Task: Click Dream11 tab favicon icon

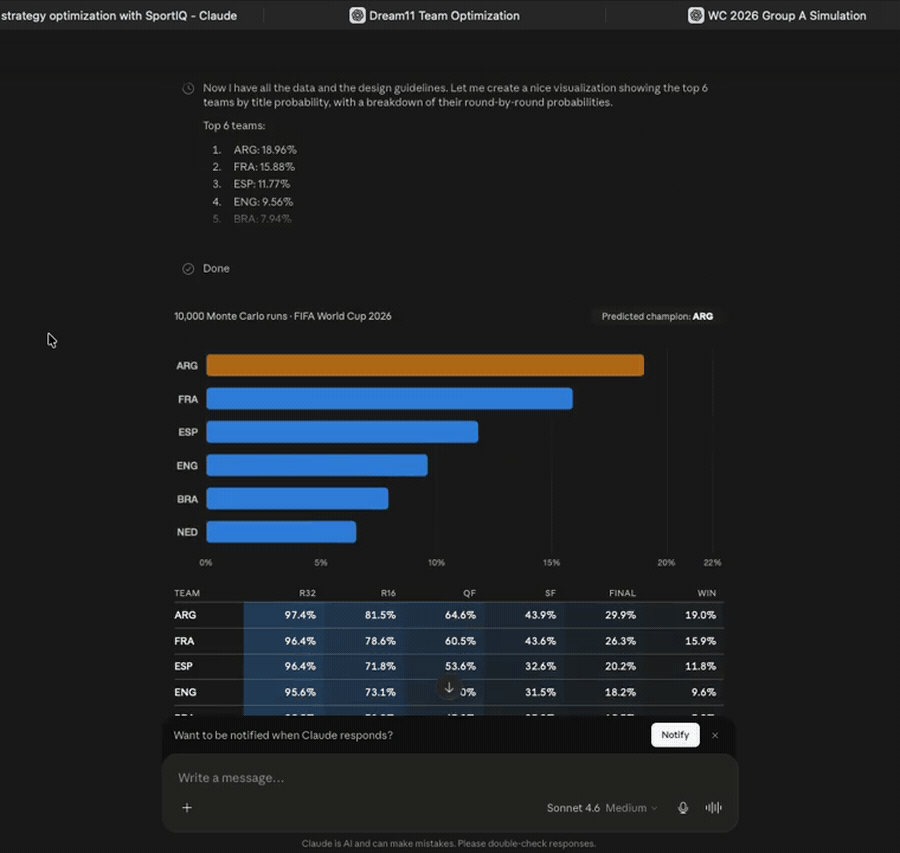Action: (x=357, y=15)
